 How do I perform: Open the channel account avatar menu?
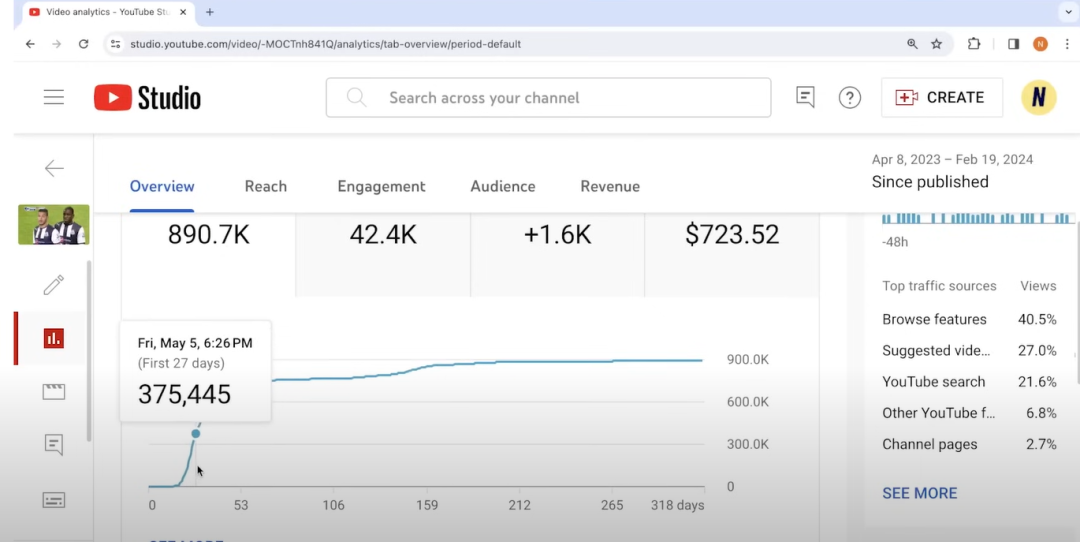click(1038, 98)
